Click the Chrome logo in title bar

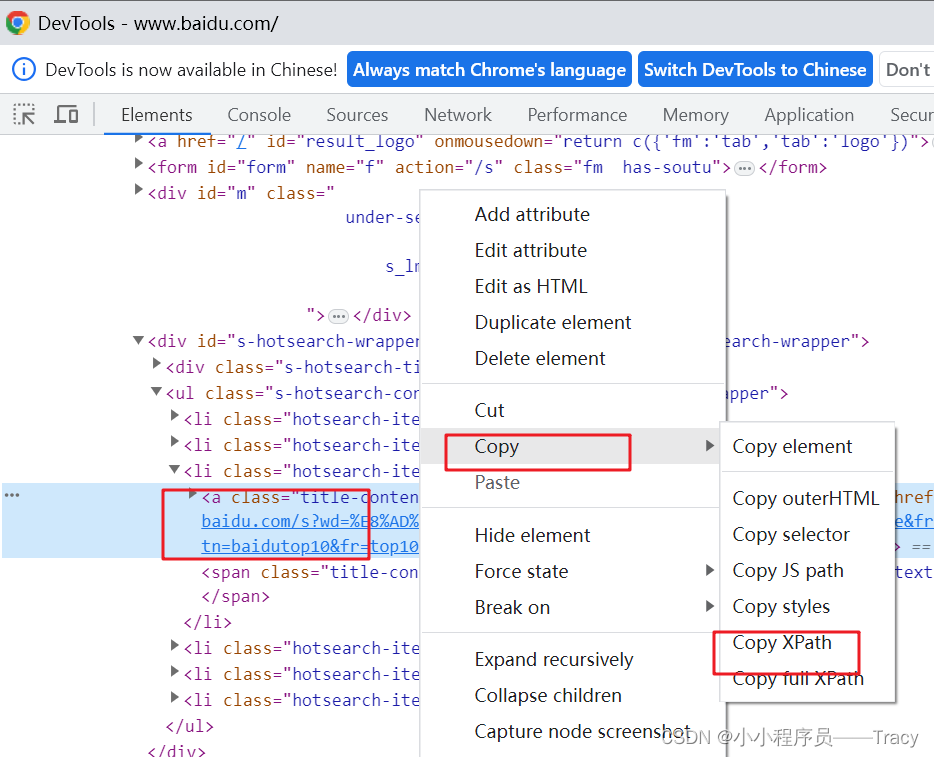click(x=18, y=23)
